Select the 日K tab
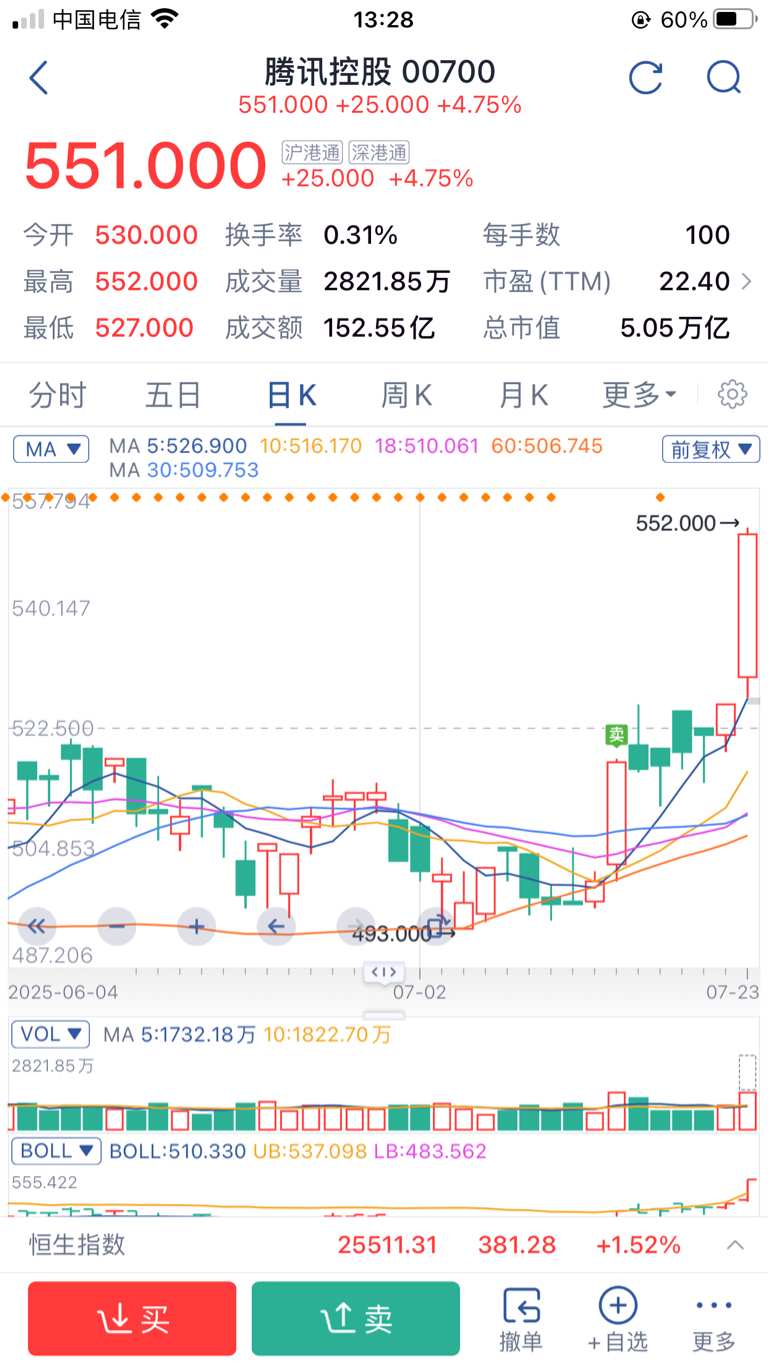Viewport: 768px width, 1366px height. (292, 395)
